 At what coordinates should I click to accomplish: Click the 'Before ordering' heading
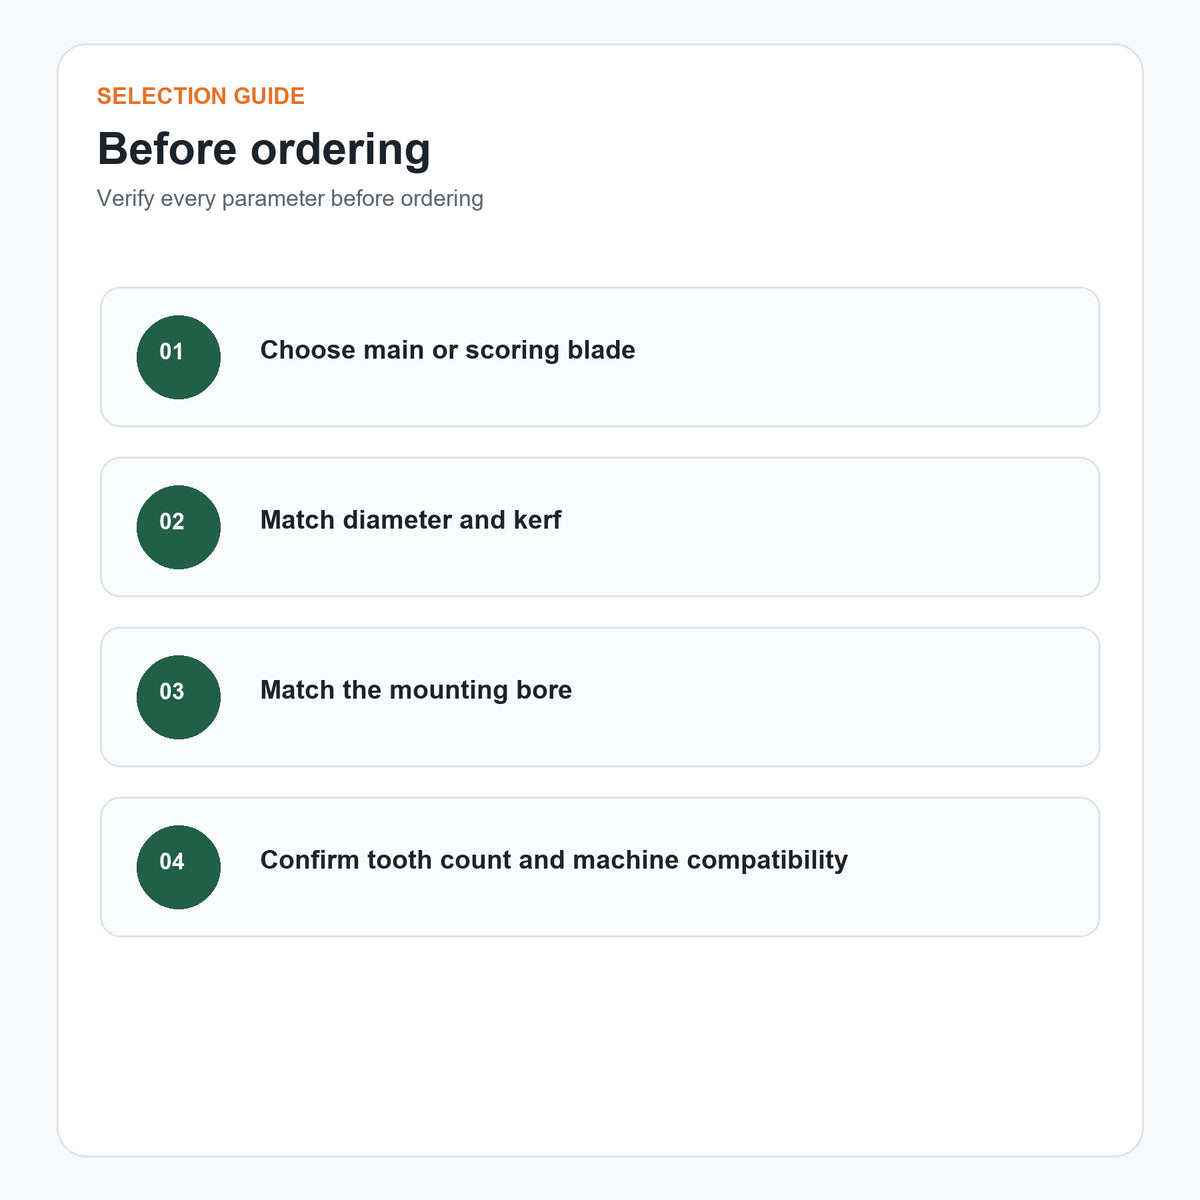(x=264, y=149)
